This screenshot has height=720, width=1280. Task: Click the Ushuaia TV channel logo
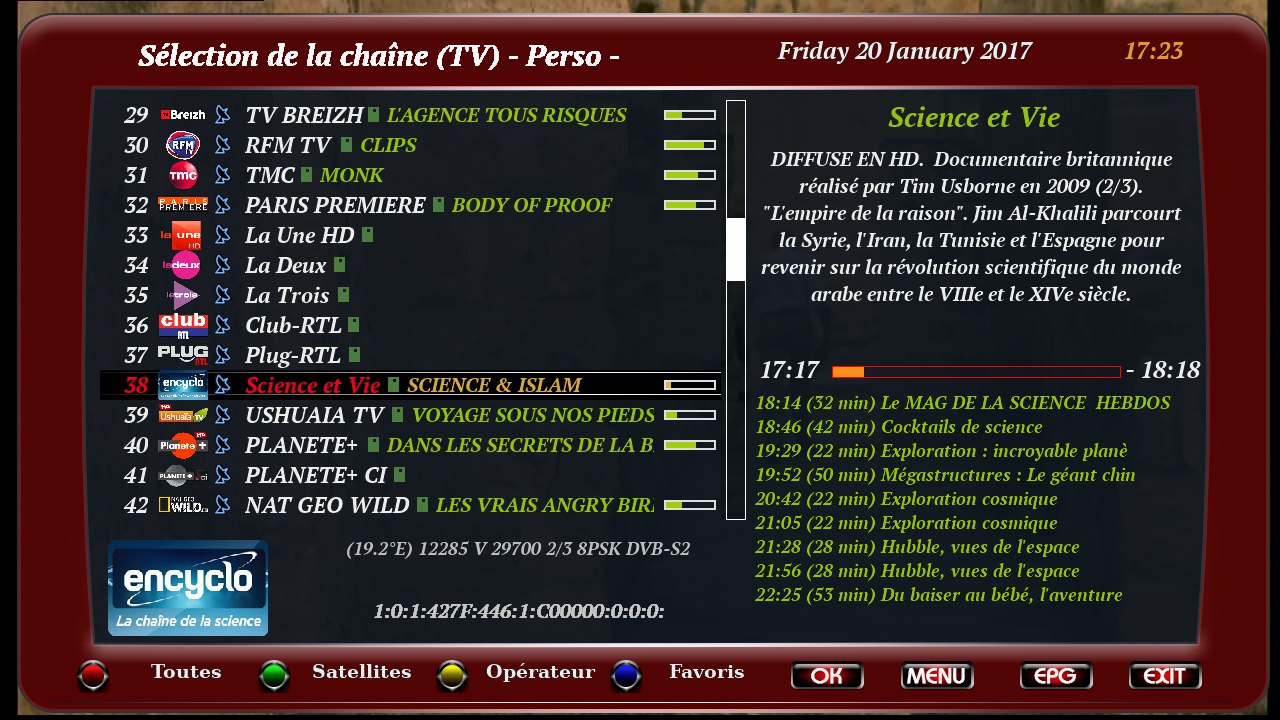[x=183, y=415]
